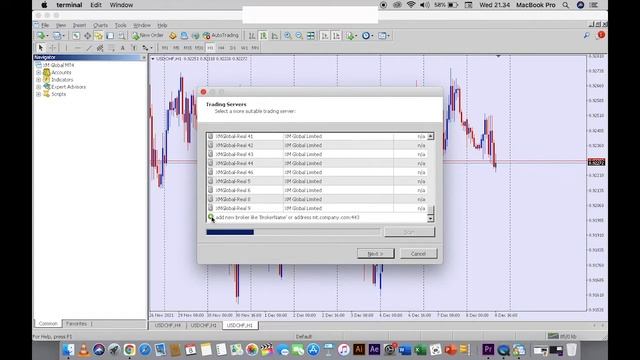The width and height of the screenshot is (640, 360).
Task: Open the macOS Window menu
Action: (121, 5)
